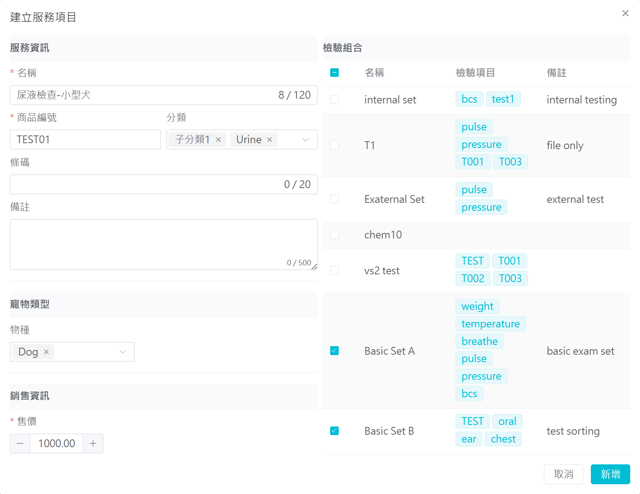Increase the 售價 with the plus button
The image size is (640, 494).
coord(93,443)
